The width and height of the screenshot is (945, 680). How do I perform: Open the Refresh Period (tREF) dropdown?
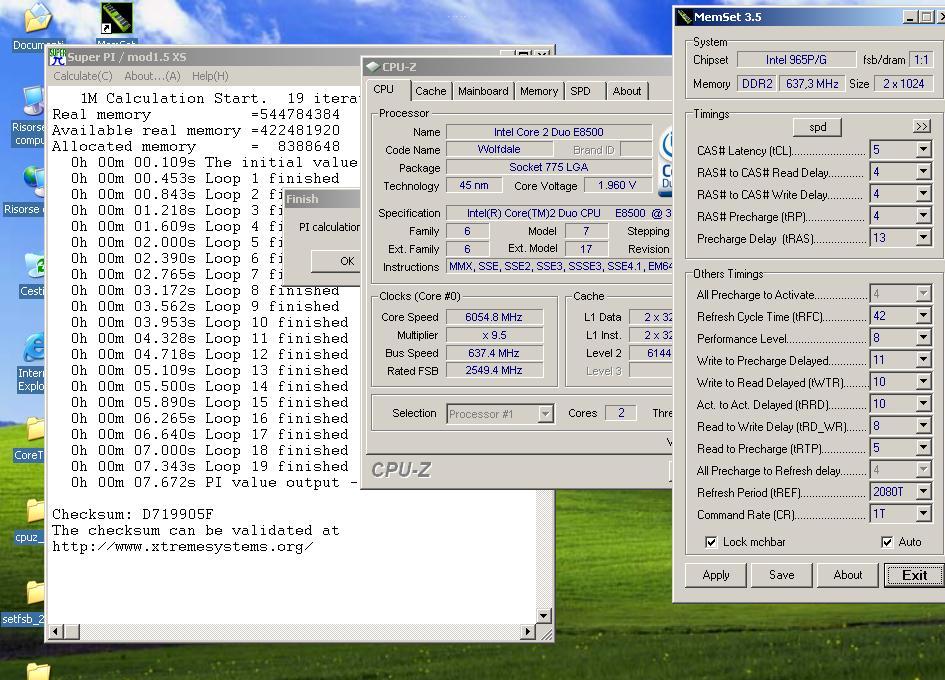923,492
